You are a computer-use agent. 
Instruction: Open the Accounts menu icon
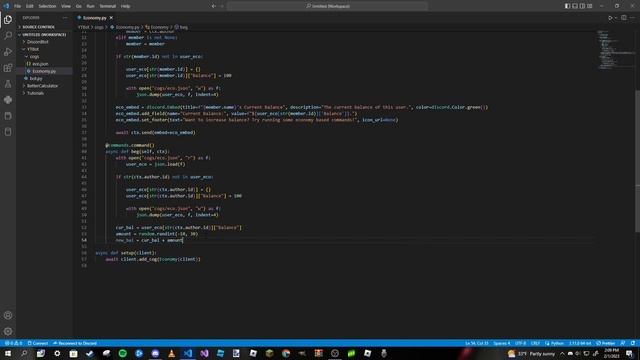click(8, 315)
